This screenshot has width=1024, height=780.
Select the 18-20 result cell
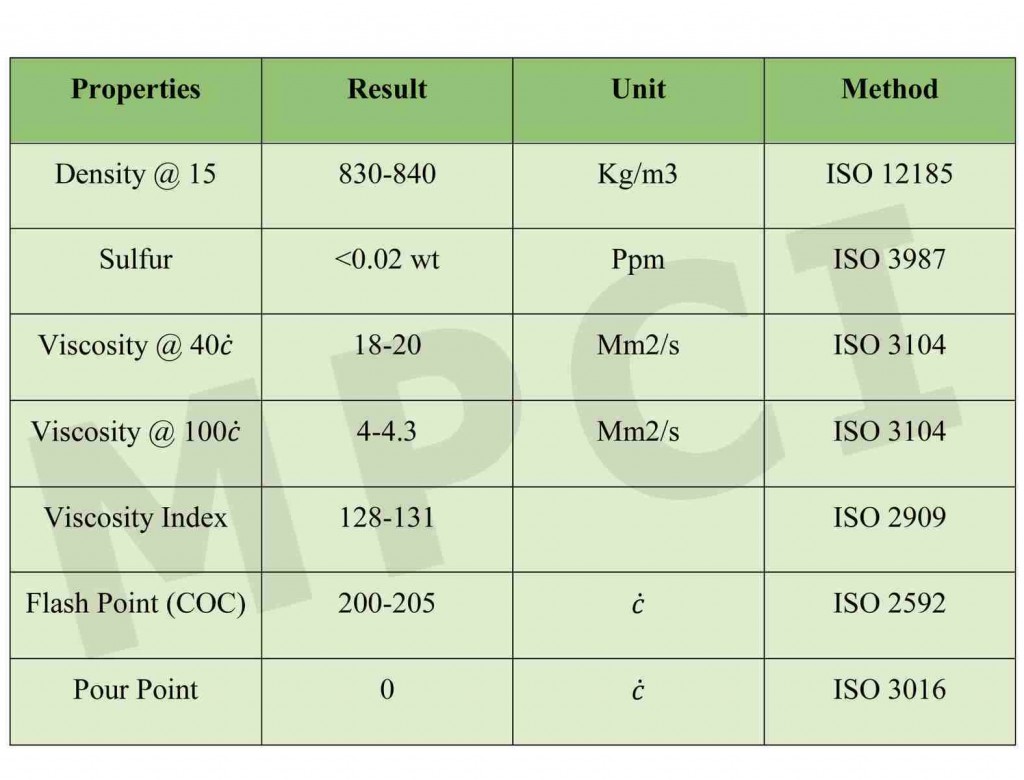coord(387,346)
